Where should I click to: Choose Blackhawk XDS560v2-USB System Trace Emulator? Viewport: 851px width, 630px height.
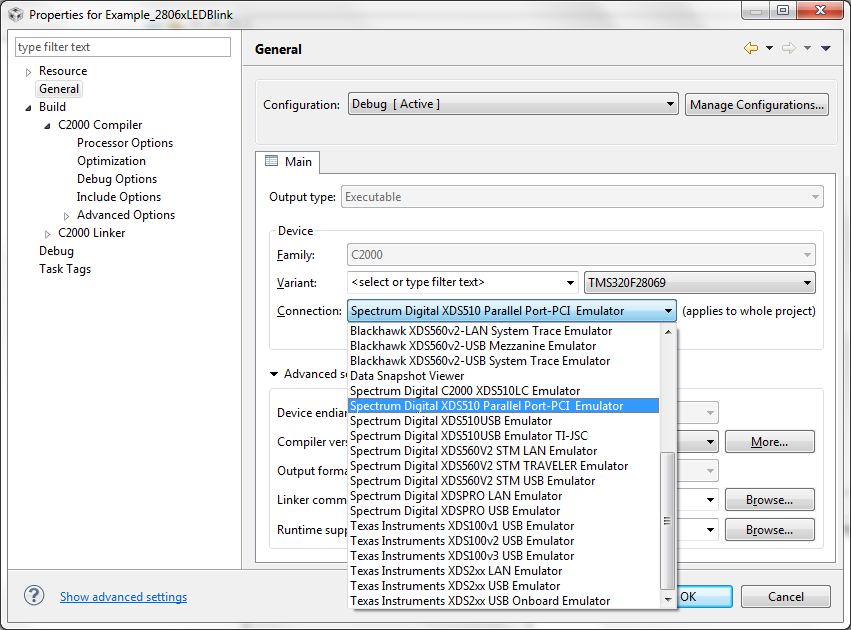pos(504,361)
